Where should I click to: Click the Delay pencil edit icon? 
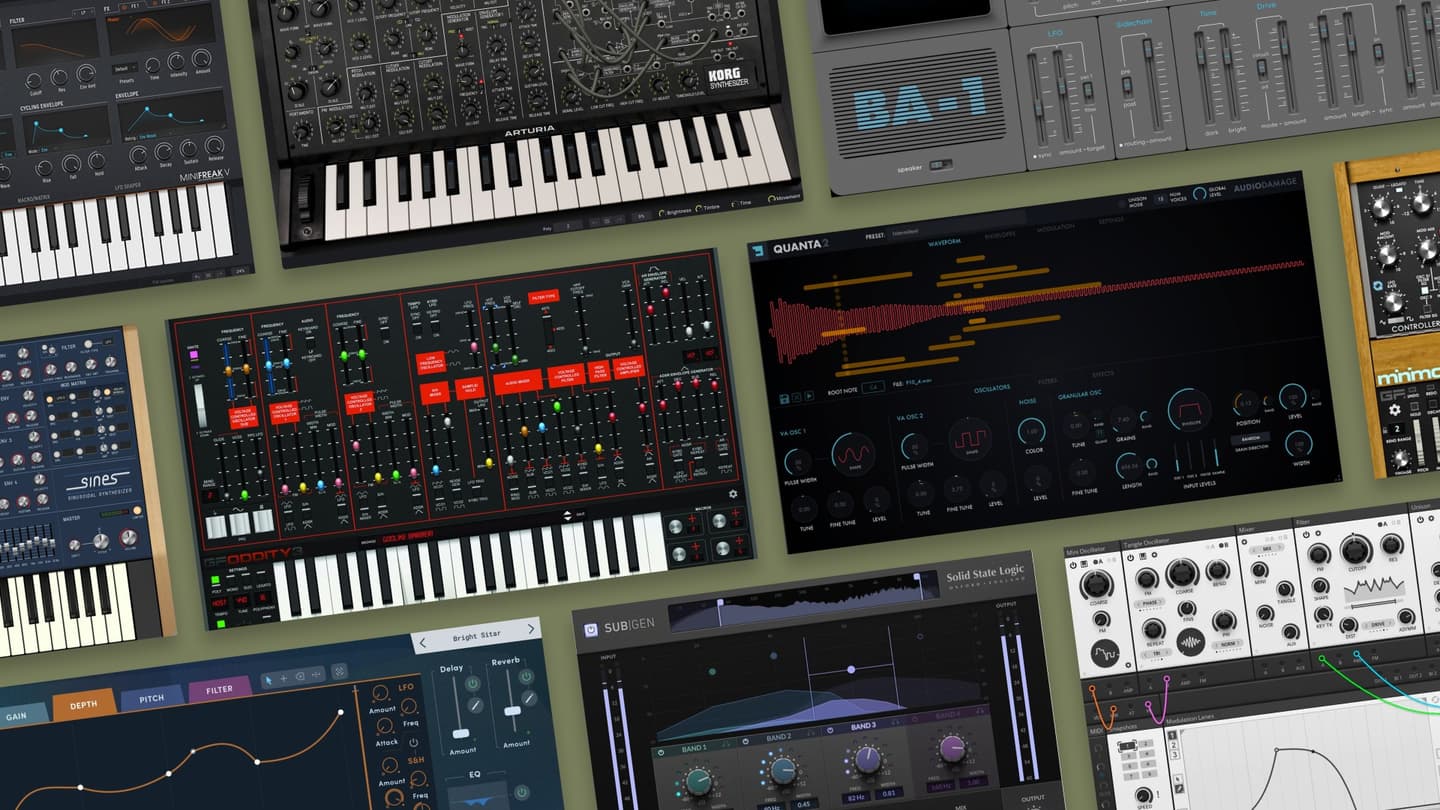tap(475, 704)
